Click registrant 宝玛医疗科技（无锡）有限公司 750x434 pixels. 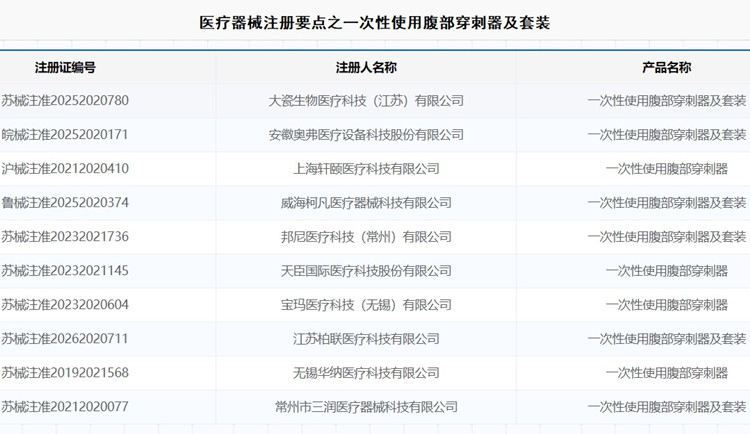click(366, 304)
